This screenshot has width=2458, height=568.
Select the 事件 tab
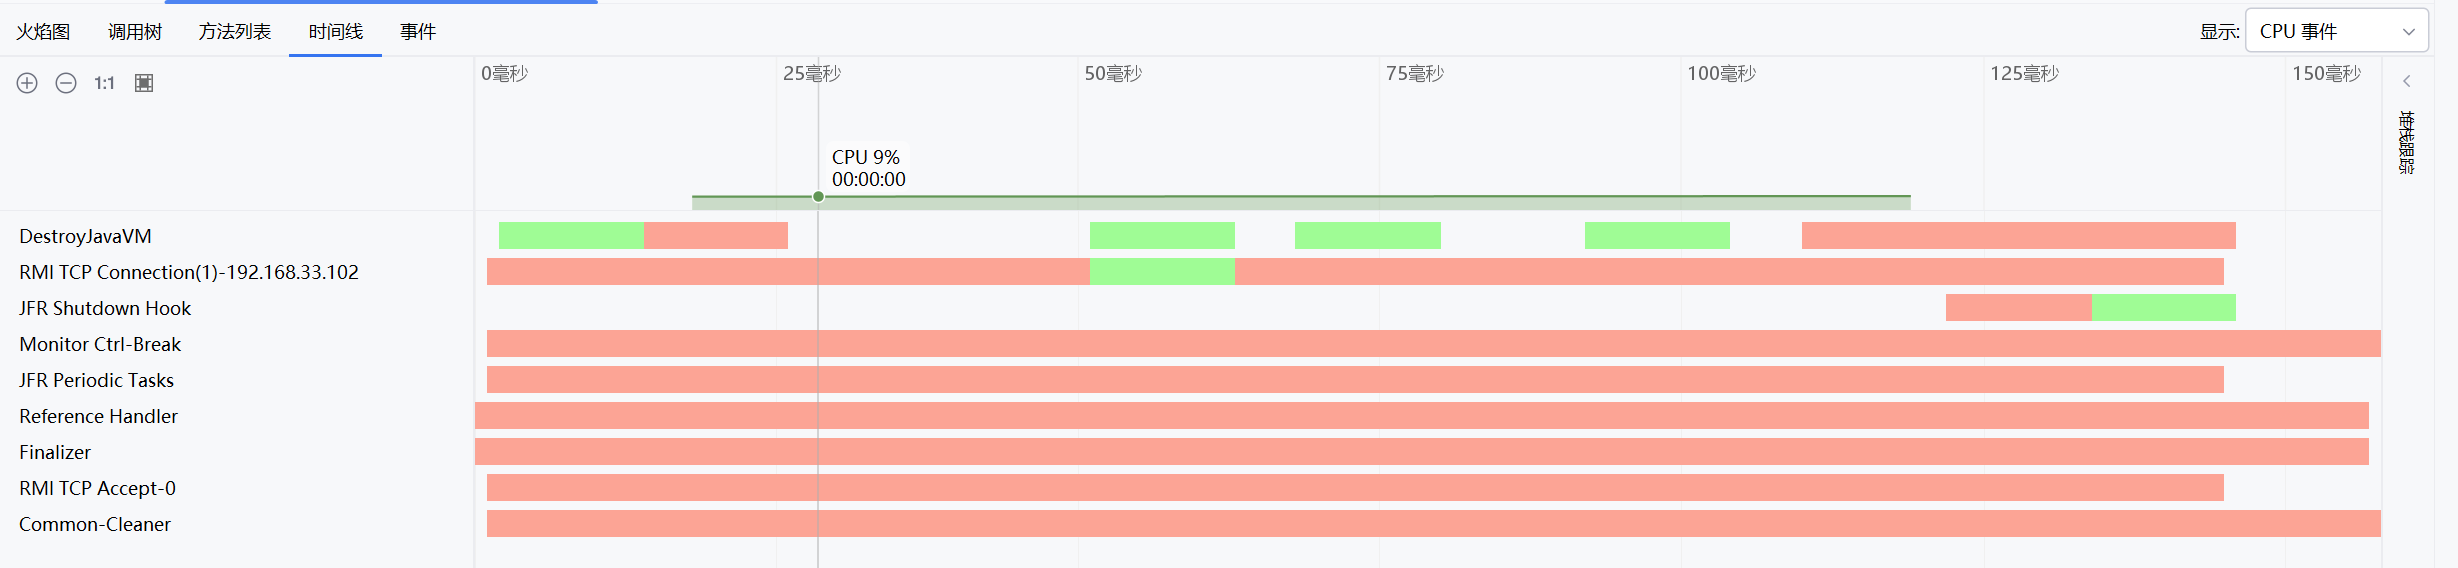(418, 32)
